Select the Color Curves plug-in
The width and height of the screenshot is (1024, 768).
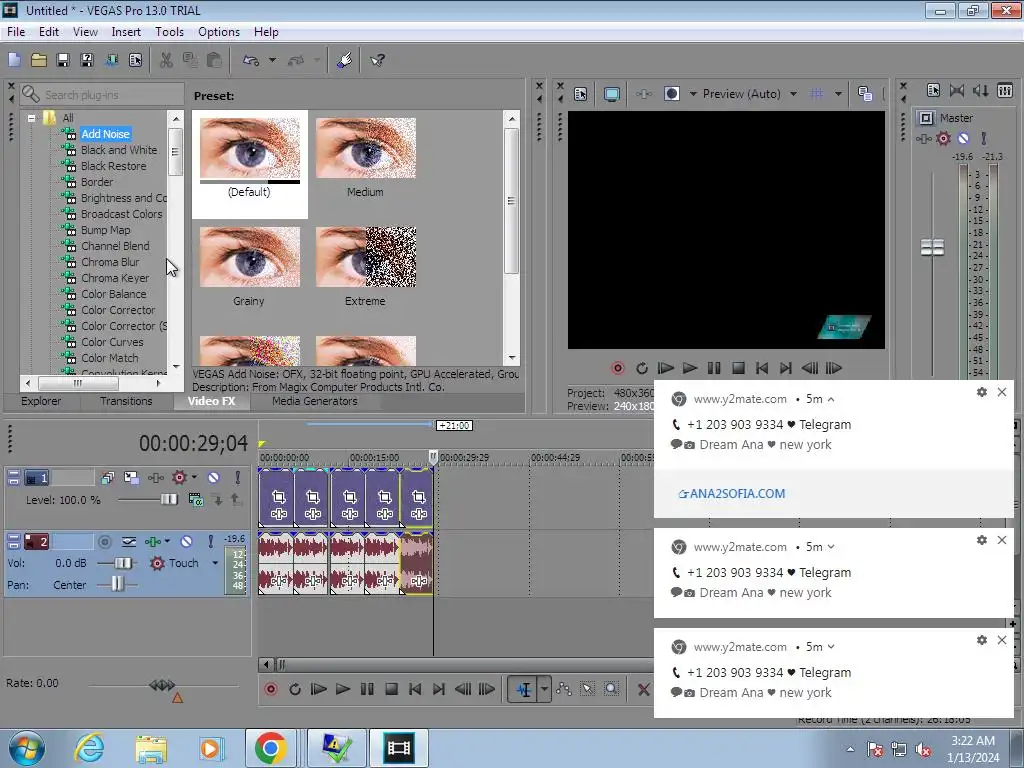click(x=112, y=342)
